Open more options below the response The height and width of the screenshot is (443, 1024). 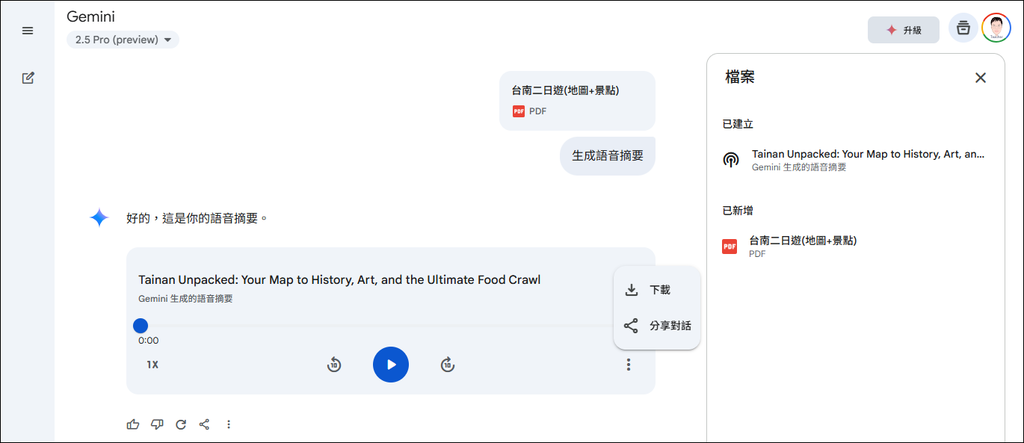coord(229,424)
